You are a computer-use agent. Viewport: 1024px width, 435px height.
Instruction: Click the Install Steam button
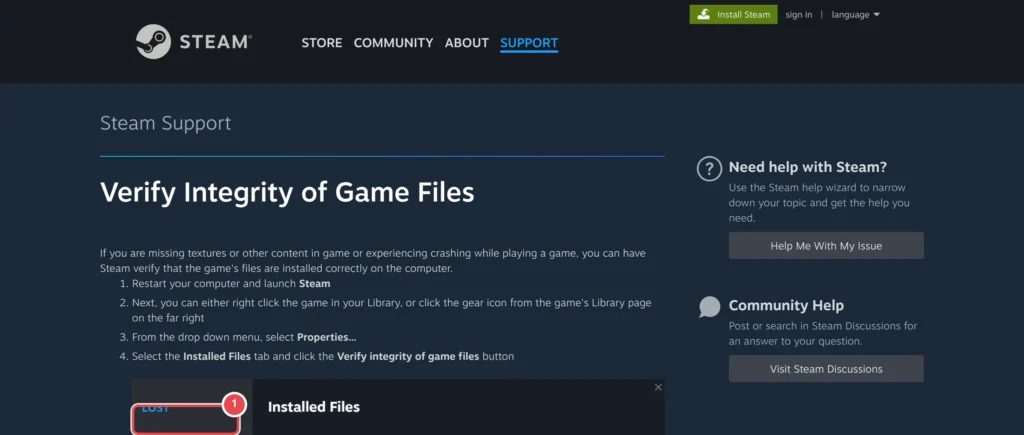733,14
